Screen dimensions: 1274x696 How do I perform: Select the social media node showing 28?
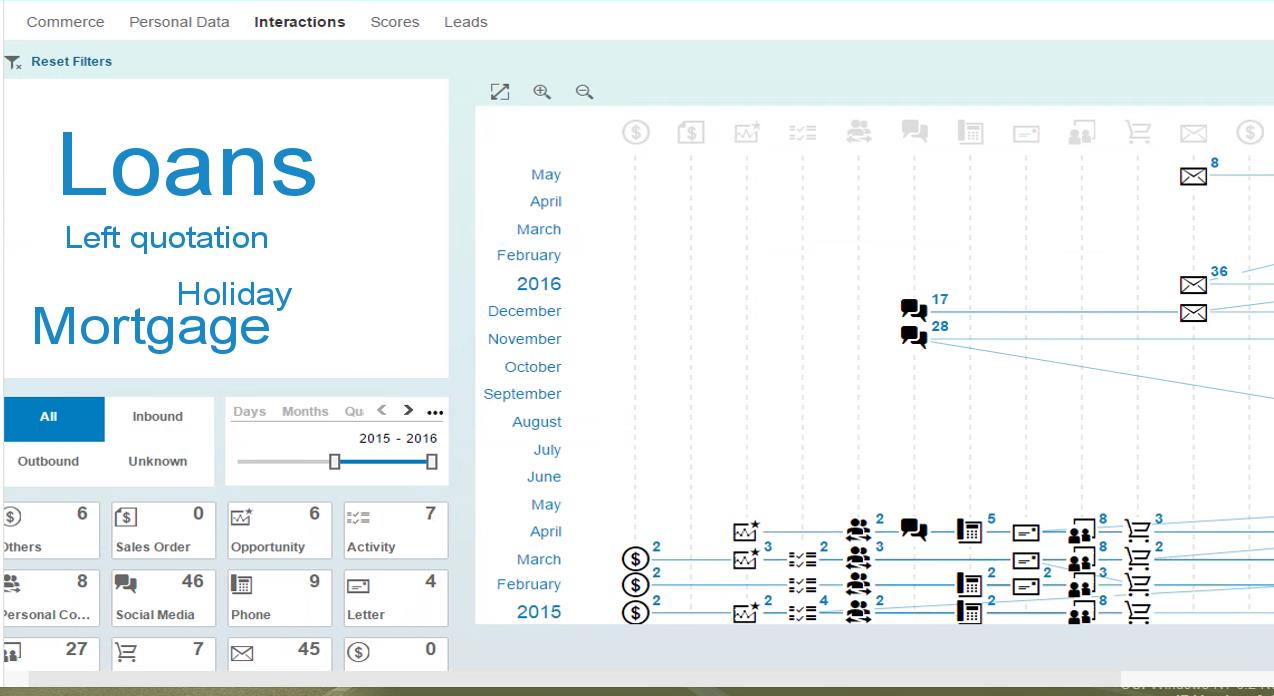[x=914, y=338]
